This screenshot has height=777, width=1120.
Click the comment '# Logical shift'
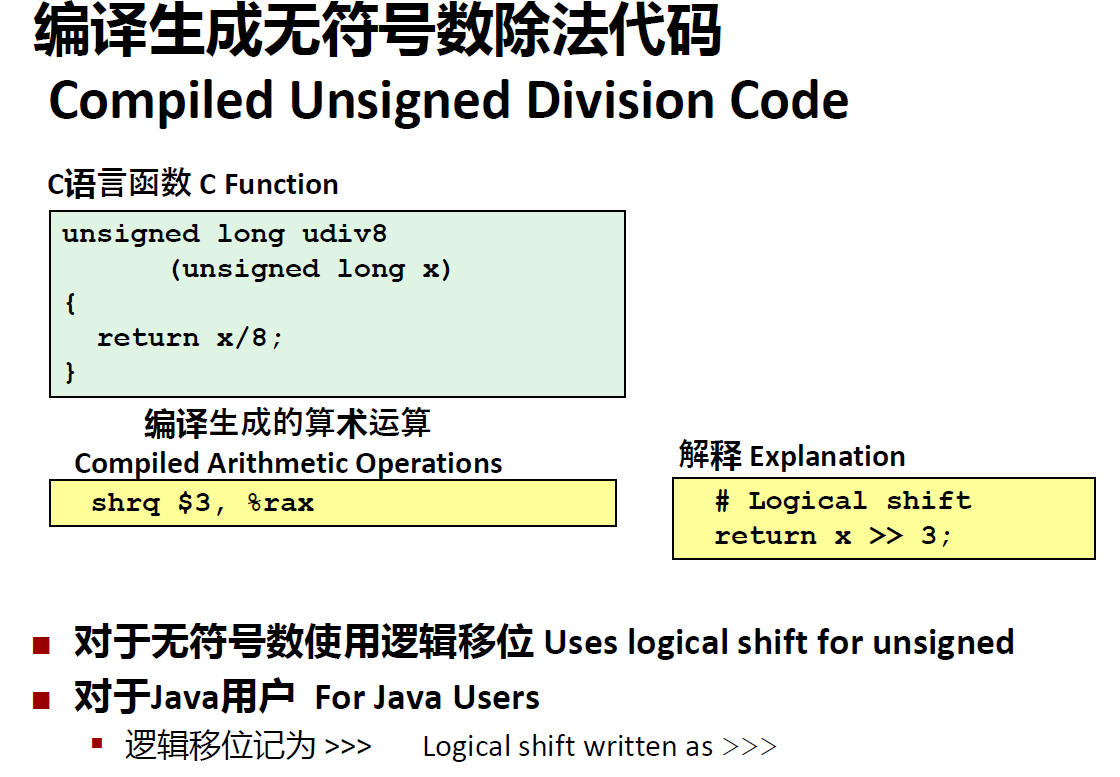pyautogui.click(x=843, y=501)
